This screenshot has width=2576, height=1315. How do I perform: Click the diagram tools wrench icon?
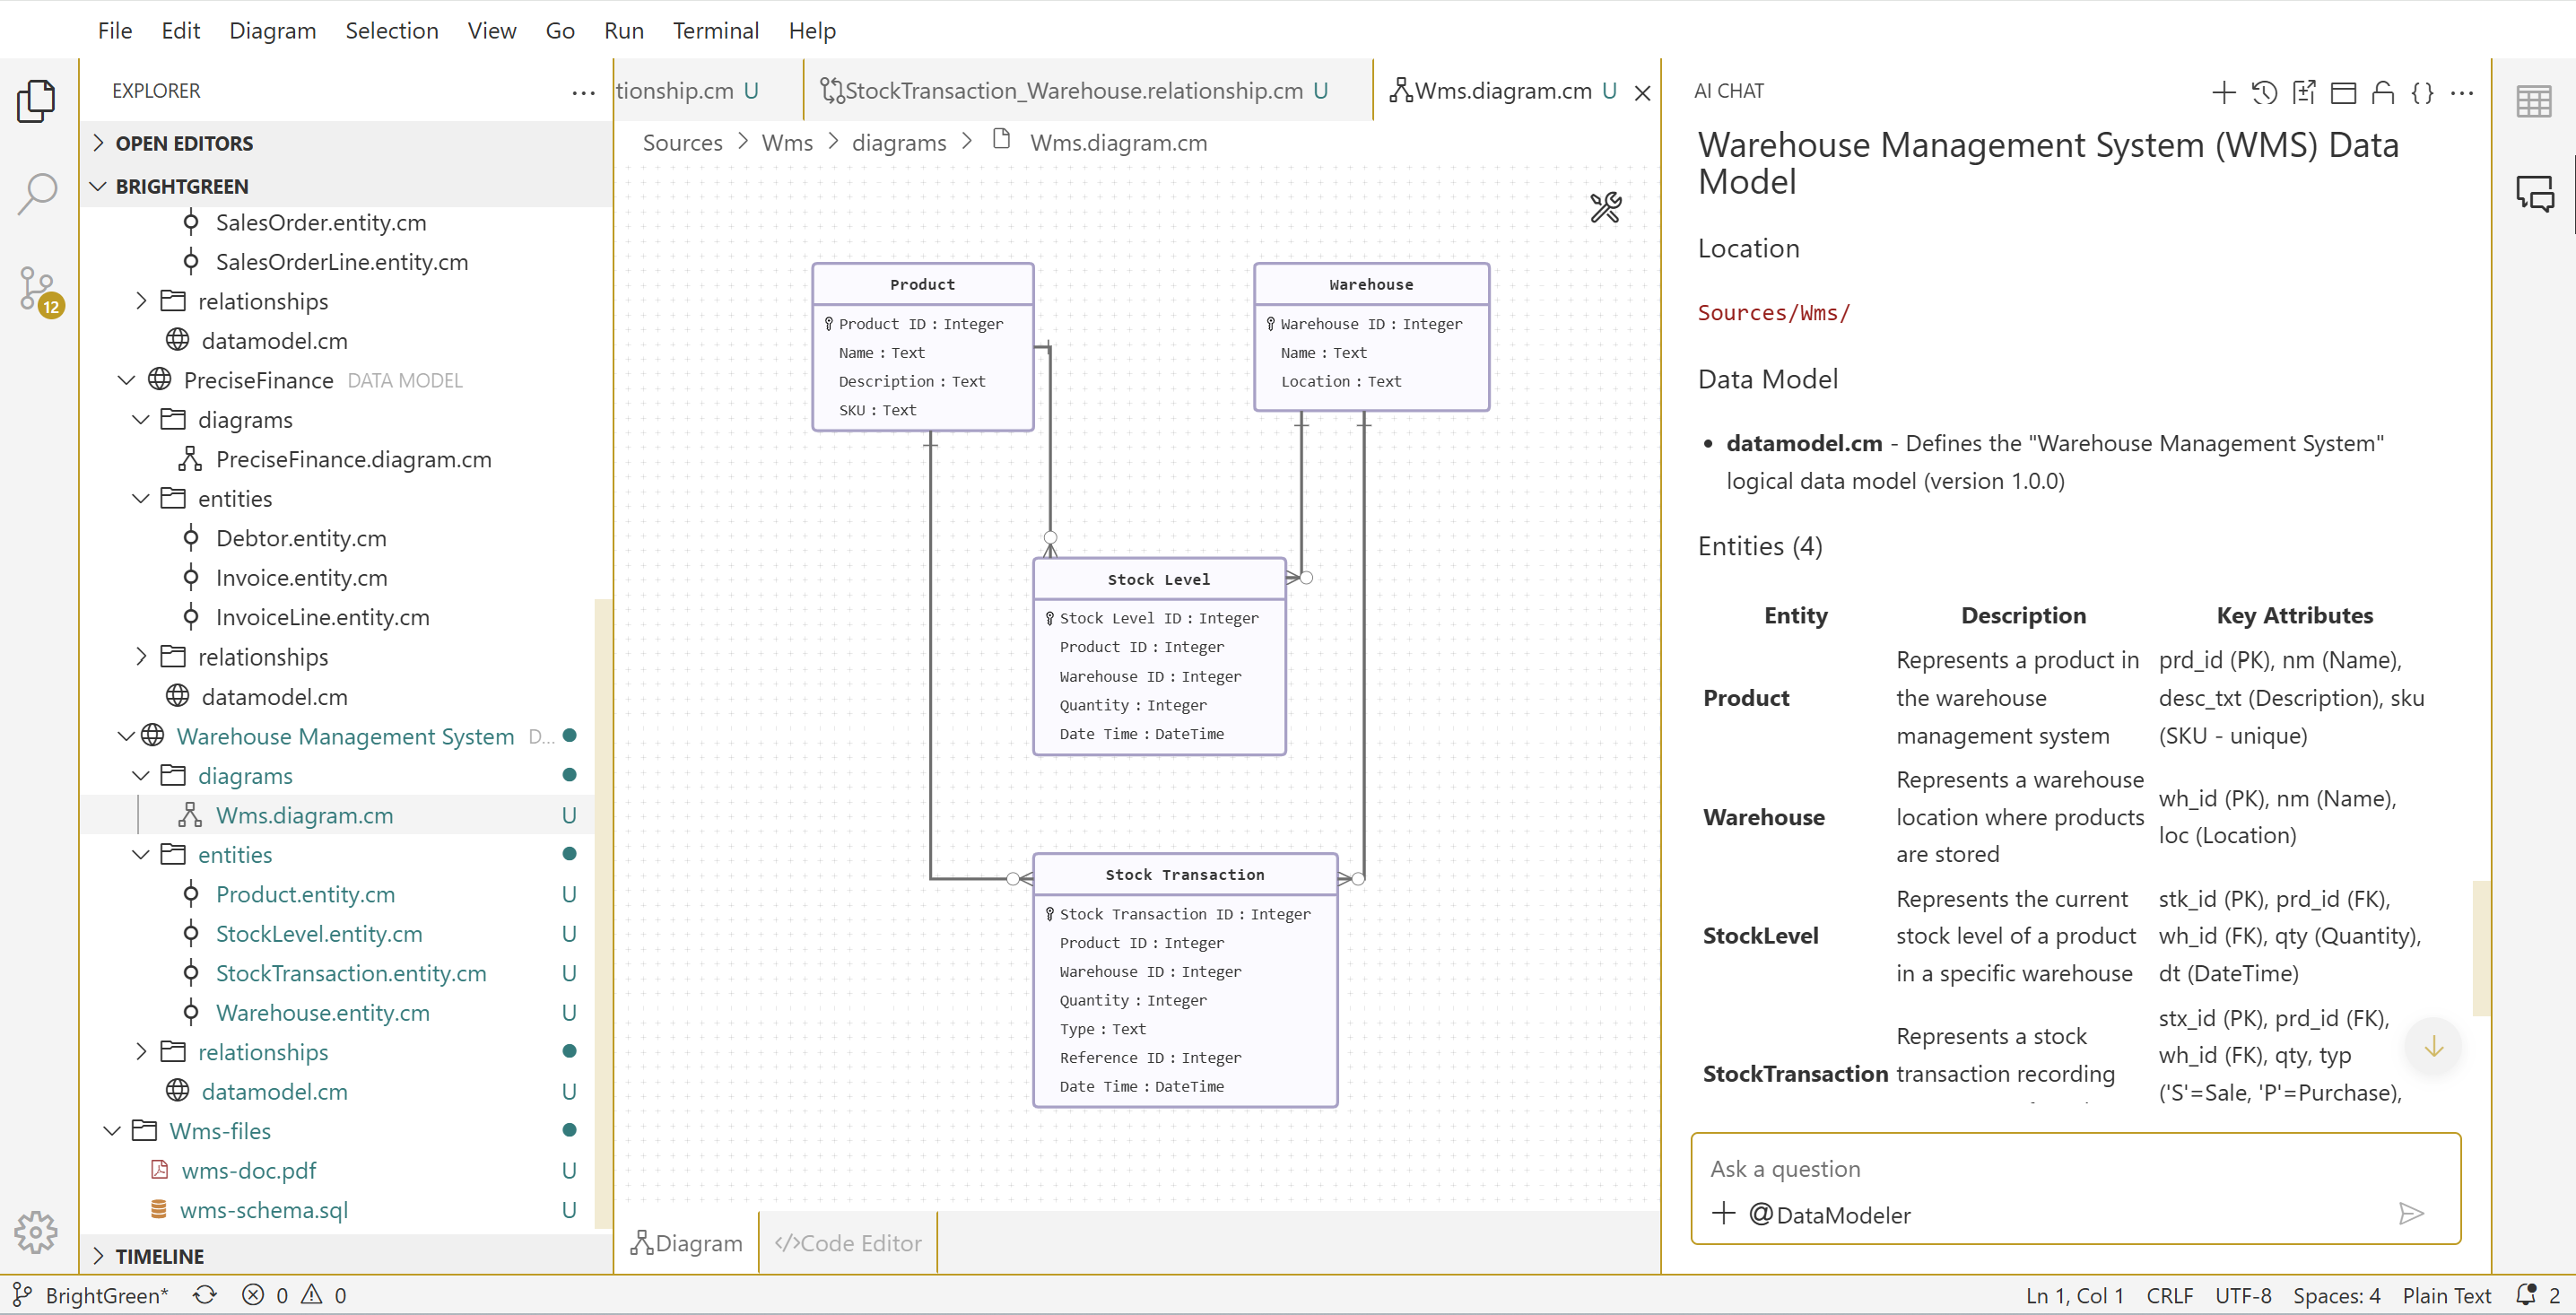(1605, 207)
